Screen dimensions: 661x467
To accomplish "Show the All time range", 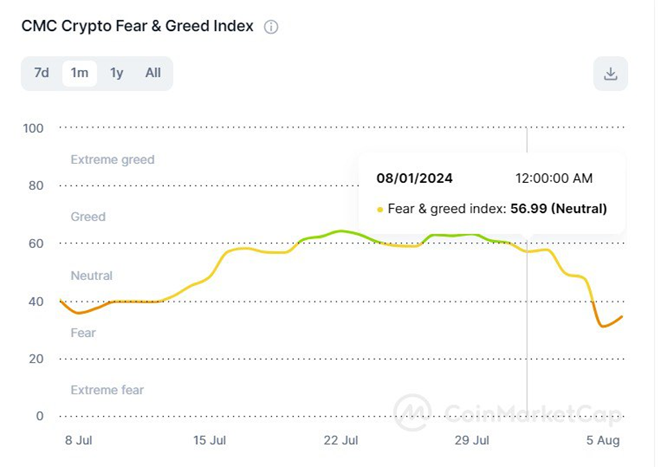I will [152, 73].
